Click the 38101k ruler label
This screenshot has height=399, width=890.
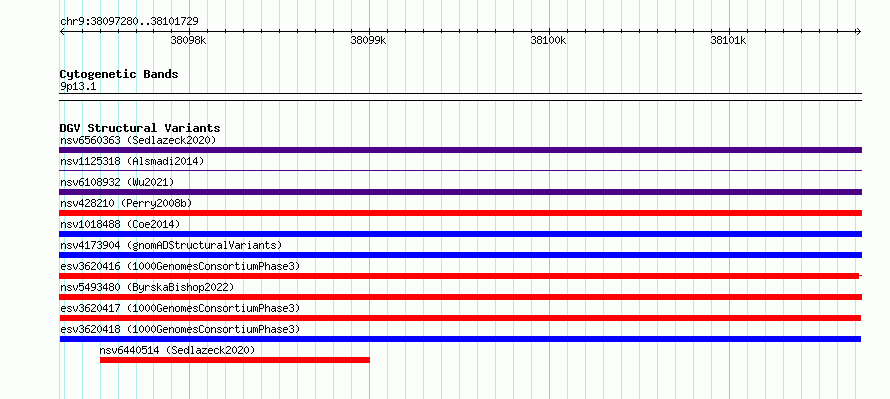[x=728, y=40]
